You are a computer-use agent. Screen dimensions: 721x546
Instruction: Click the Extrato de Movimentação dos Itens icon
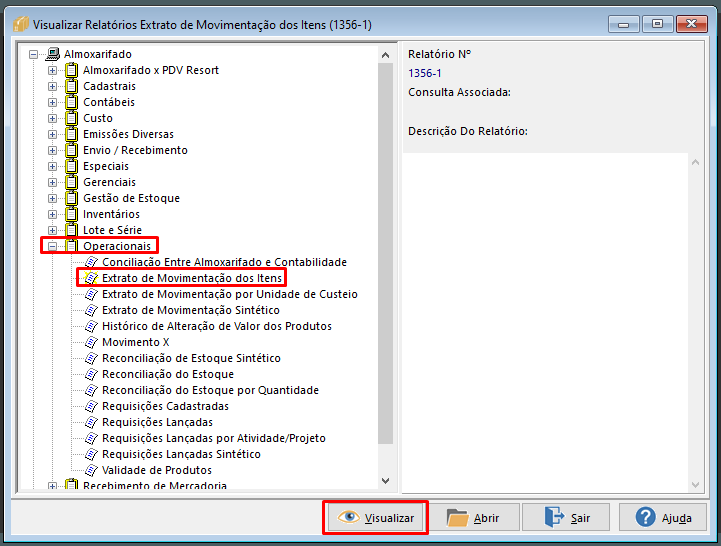[92, 278]
